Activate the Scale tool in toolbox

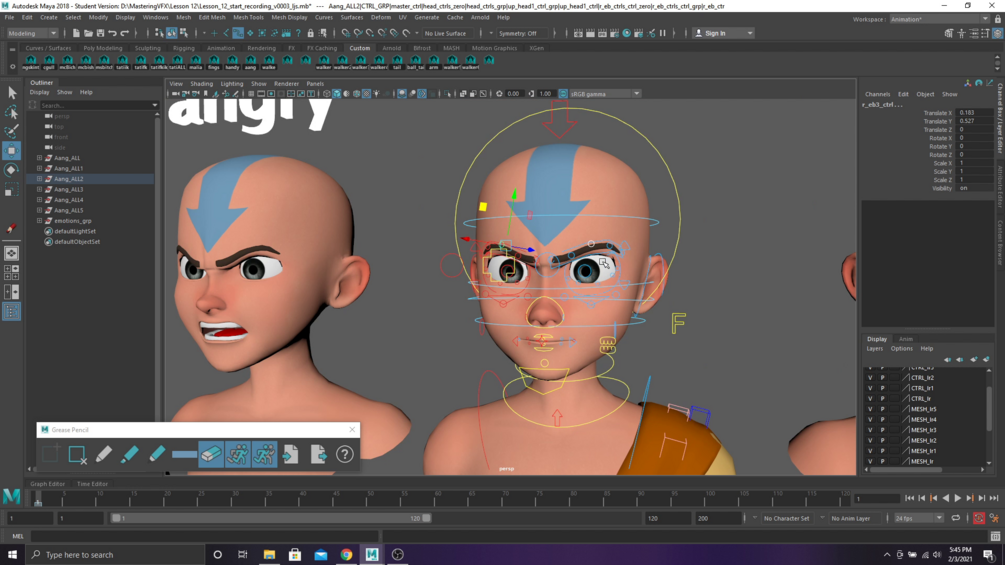[12, 190]
